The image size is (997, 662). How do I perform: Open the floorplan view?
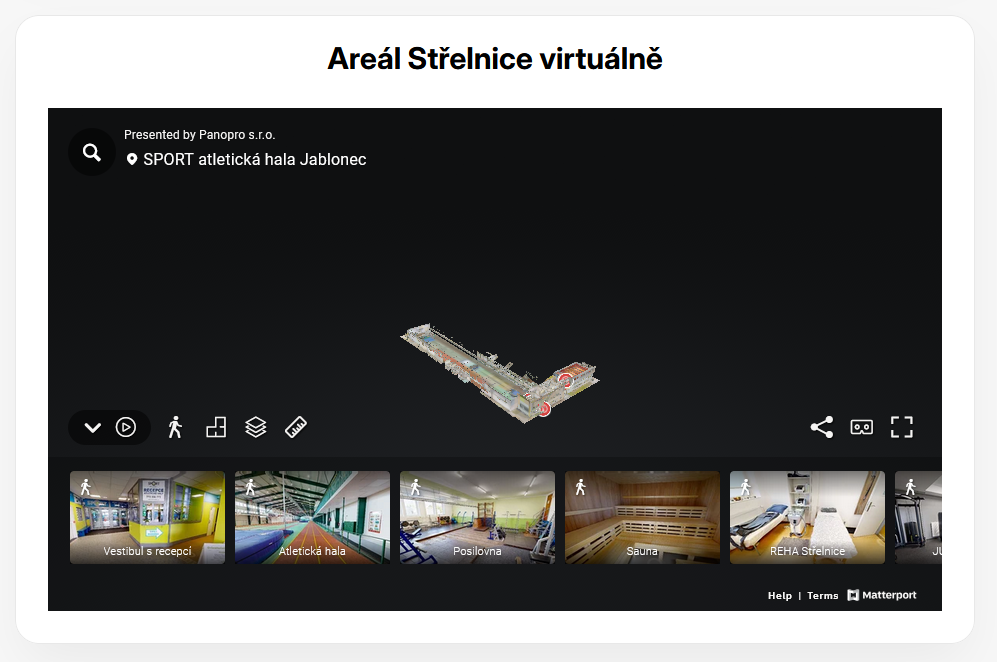click(215, 428)
